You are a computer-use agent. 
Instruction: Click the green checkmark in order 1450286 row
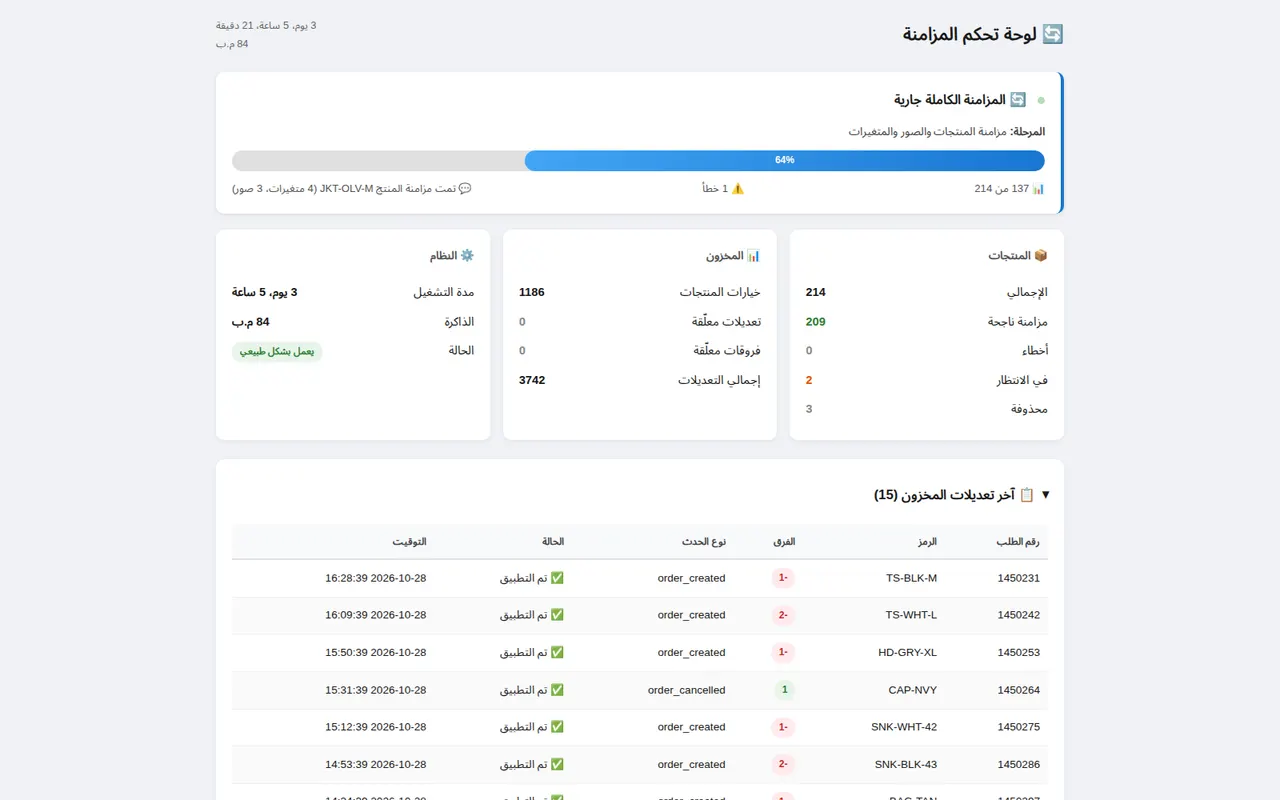(557, 764)
